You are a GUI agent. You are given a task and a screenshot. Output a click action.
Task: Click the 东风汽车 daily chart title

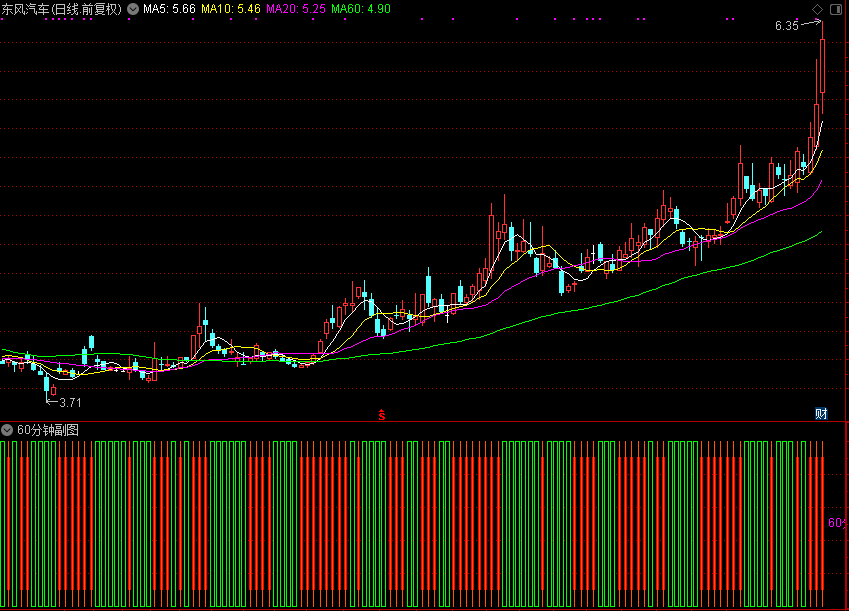pos(62,9)
